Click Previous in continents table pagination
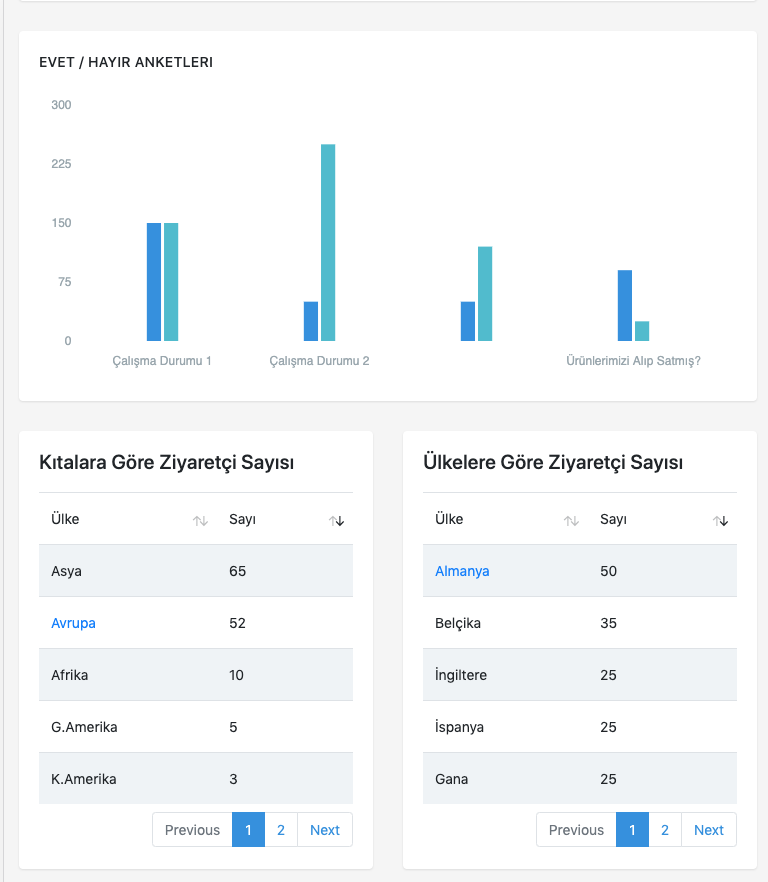 pos(192,830)
